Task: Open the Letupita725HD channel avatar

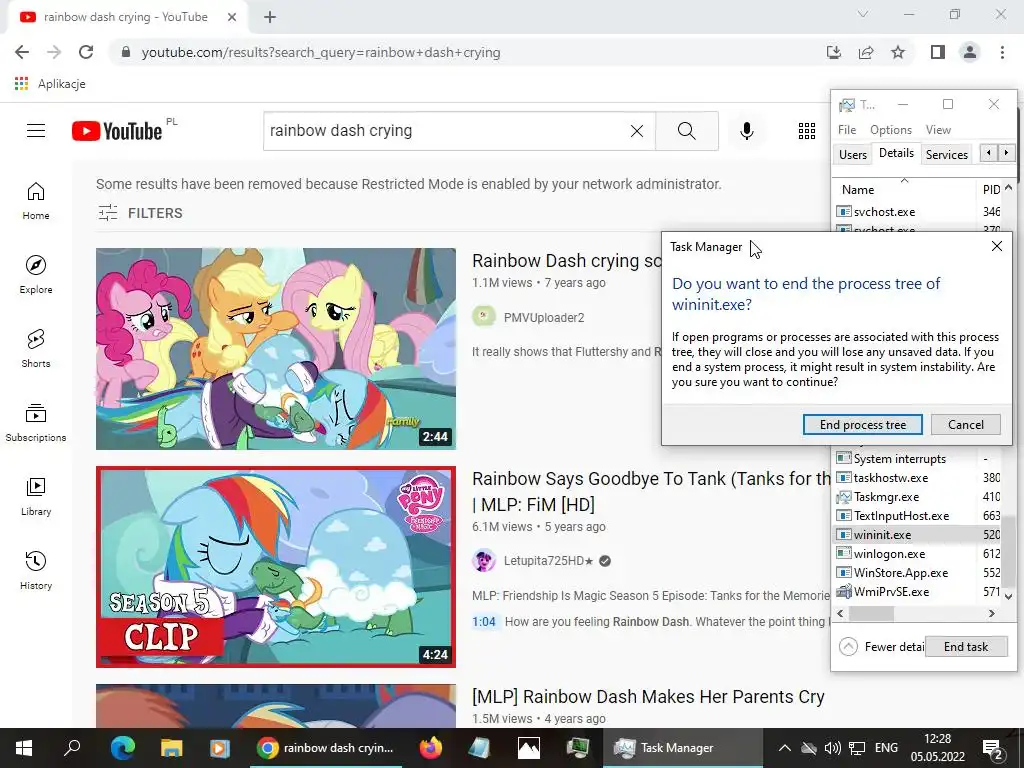Action: (483, 560)
